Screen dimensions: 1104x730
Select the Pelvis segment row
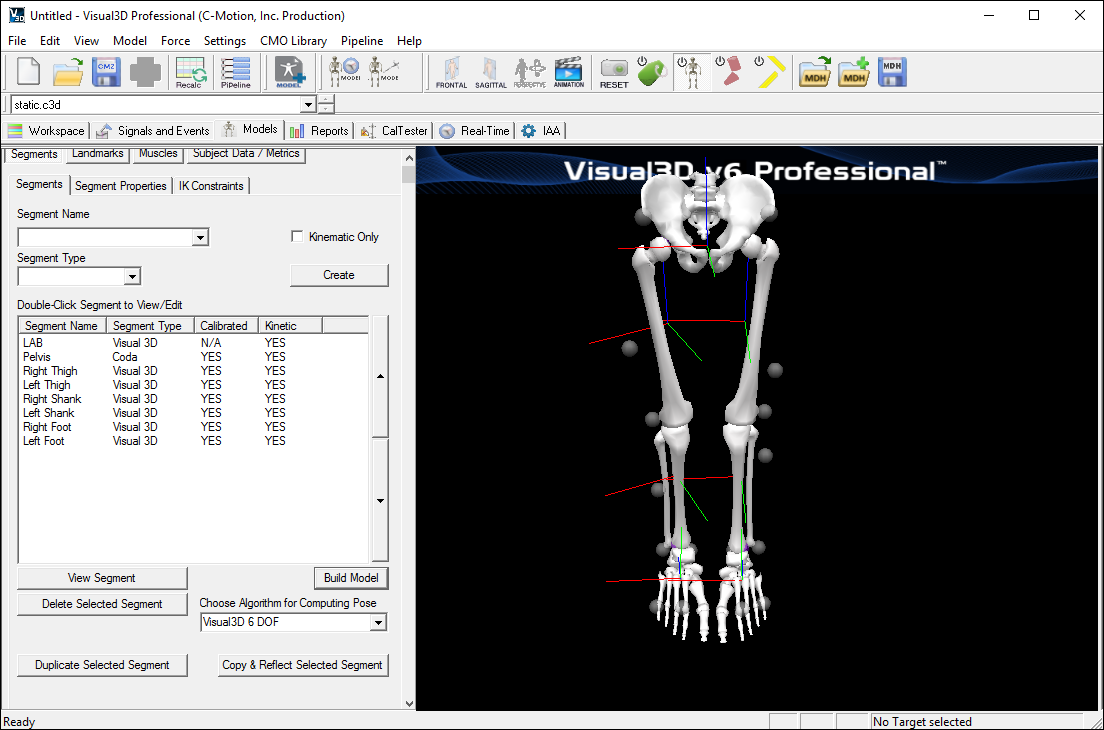click(x=193, y=357)
